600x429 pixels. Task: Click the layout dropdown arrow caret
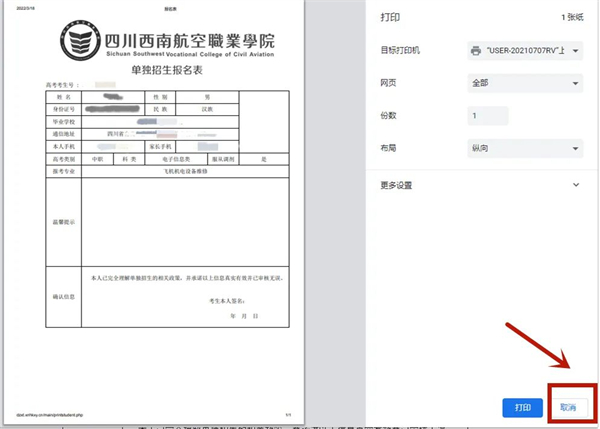pos(576,148)
